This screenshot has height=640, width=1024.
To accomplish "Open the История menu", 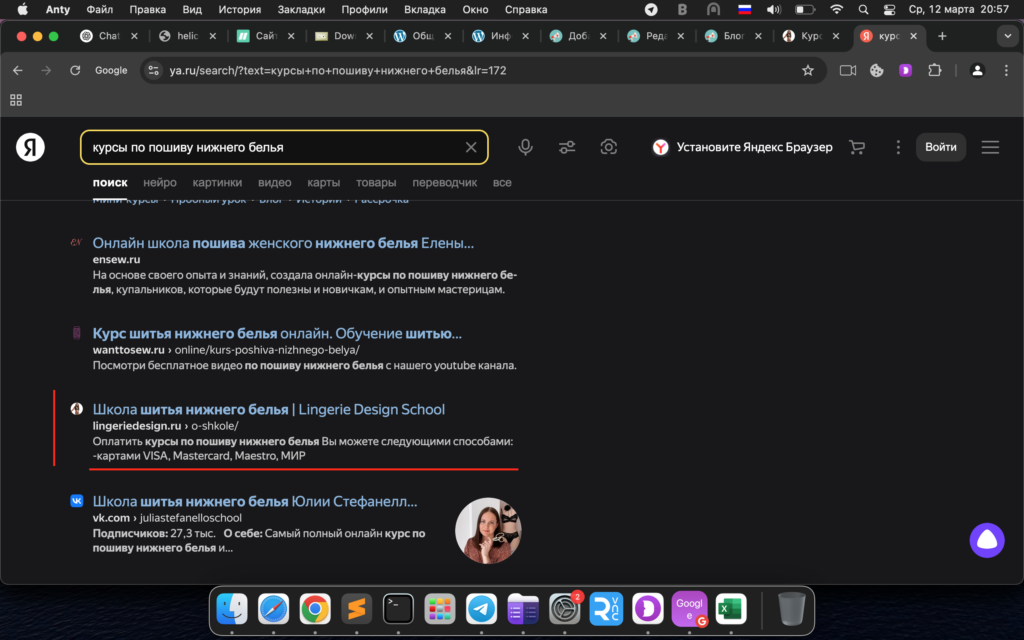I will [x=239, y=9].
